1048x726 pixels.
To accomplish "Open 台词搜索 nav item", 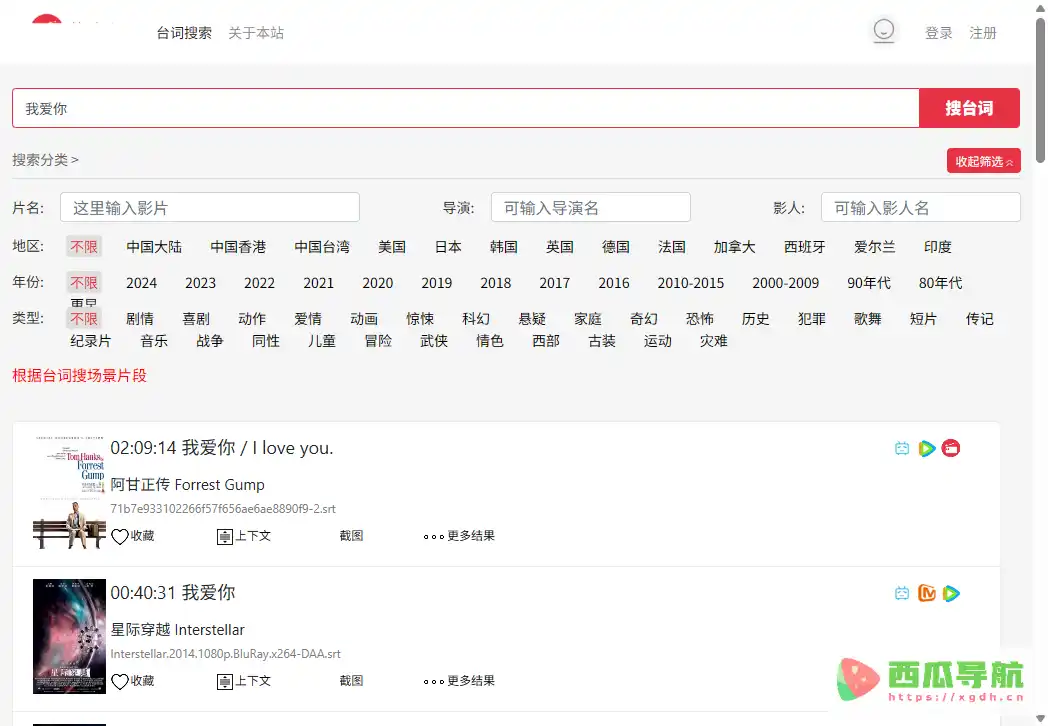I will pos(184,33).
